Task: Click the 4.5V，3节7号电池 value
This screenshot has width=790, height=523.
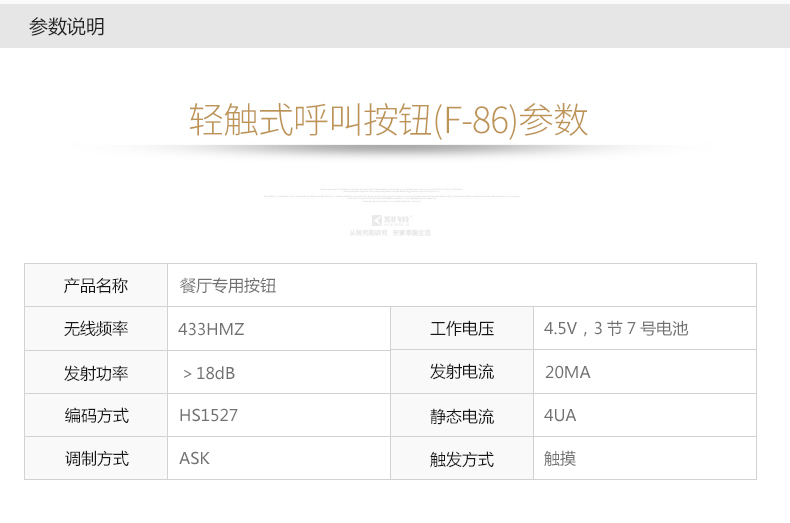Action: pyautogui.click(x=616, y=328)
